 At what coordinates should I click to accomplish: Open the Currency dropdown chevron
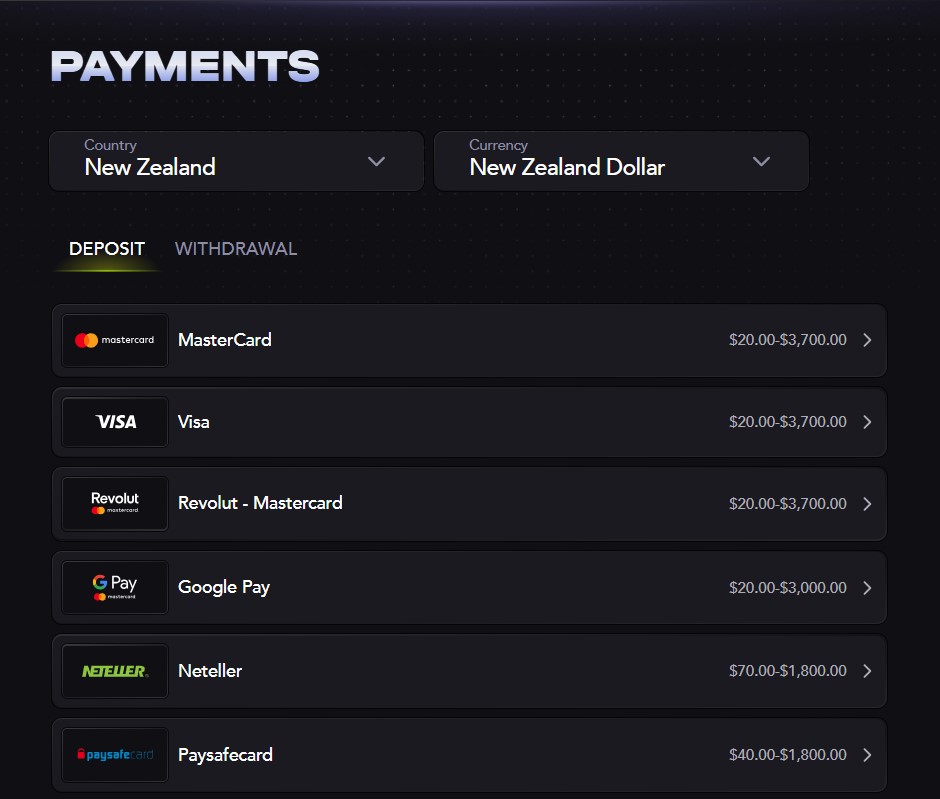point(761,161)
